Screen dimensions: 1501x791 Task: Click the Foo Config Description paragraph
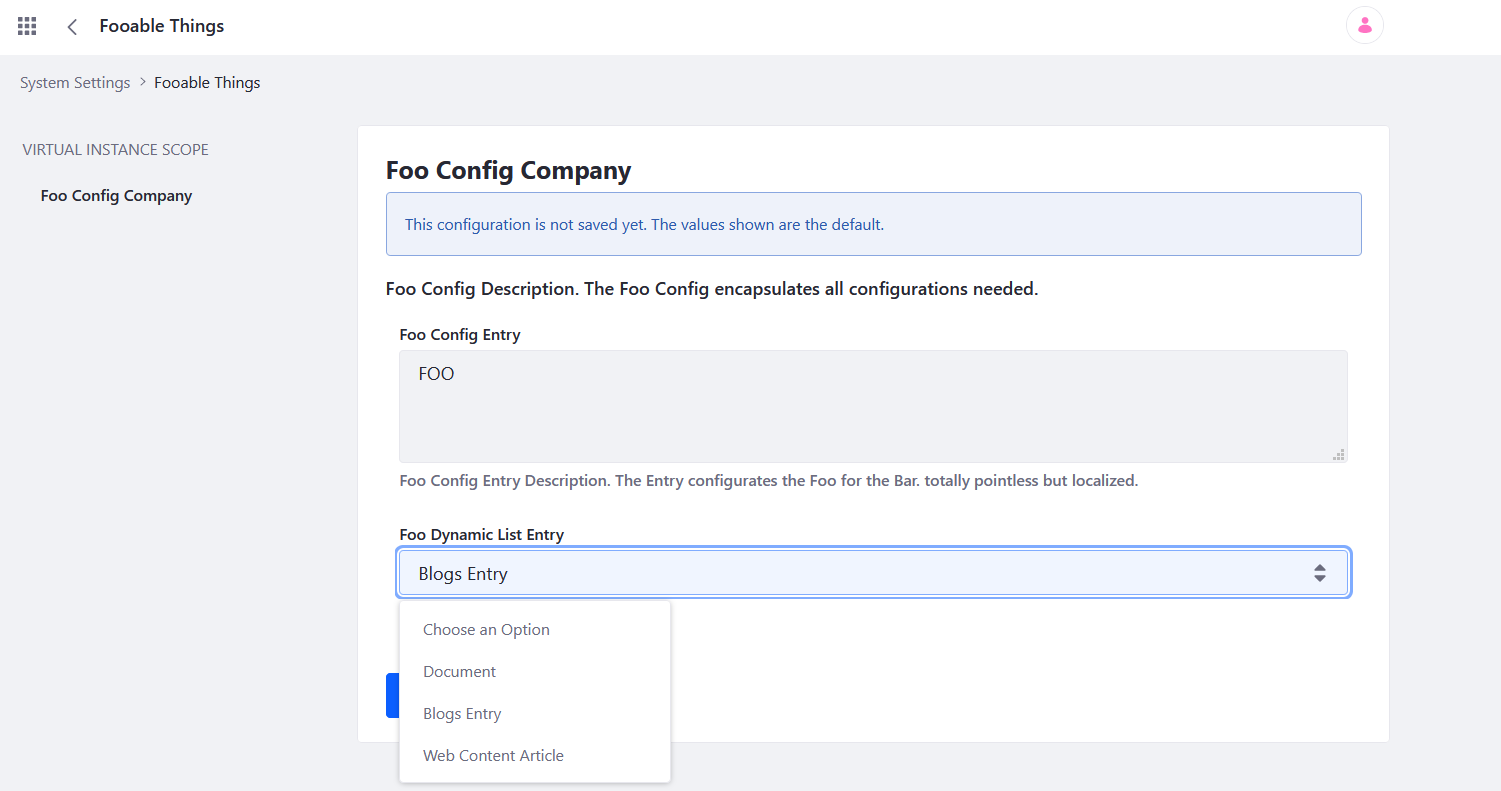pos(712,290)
